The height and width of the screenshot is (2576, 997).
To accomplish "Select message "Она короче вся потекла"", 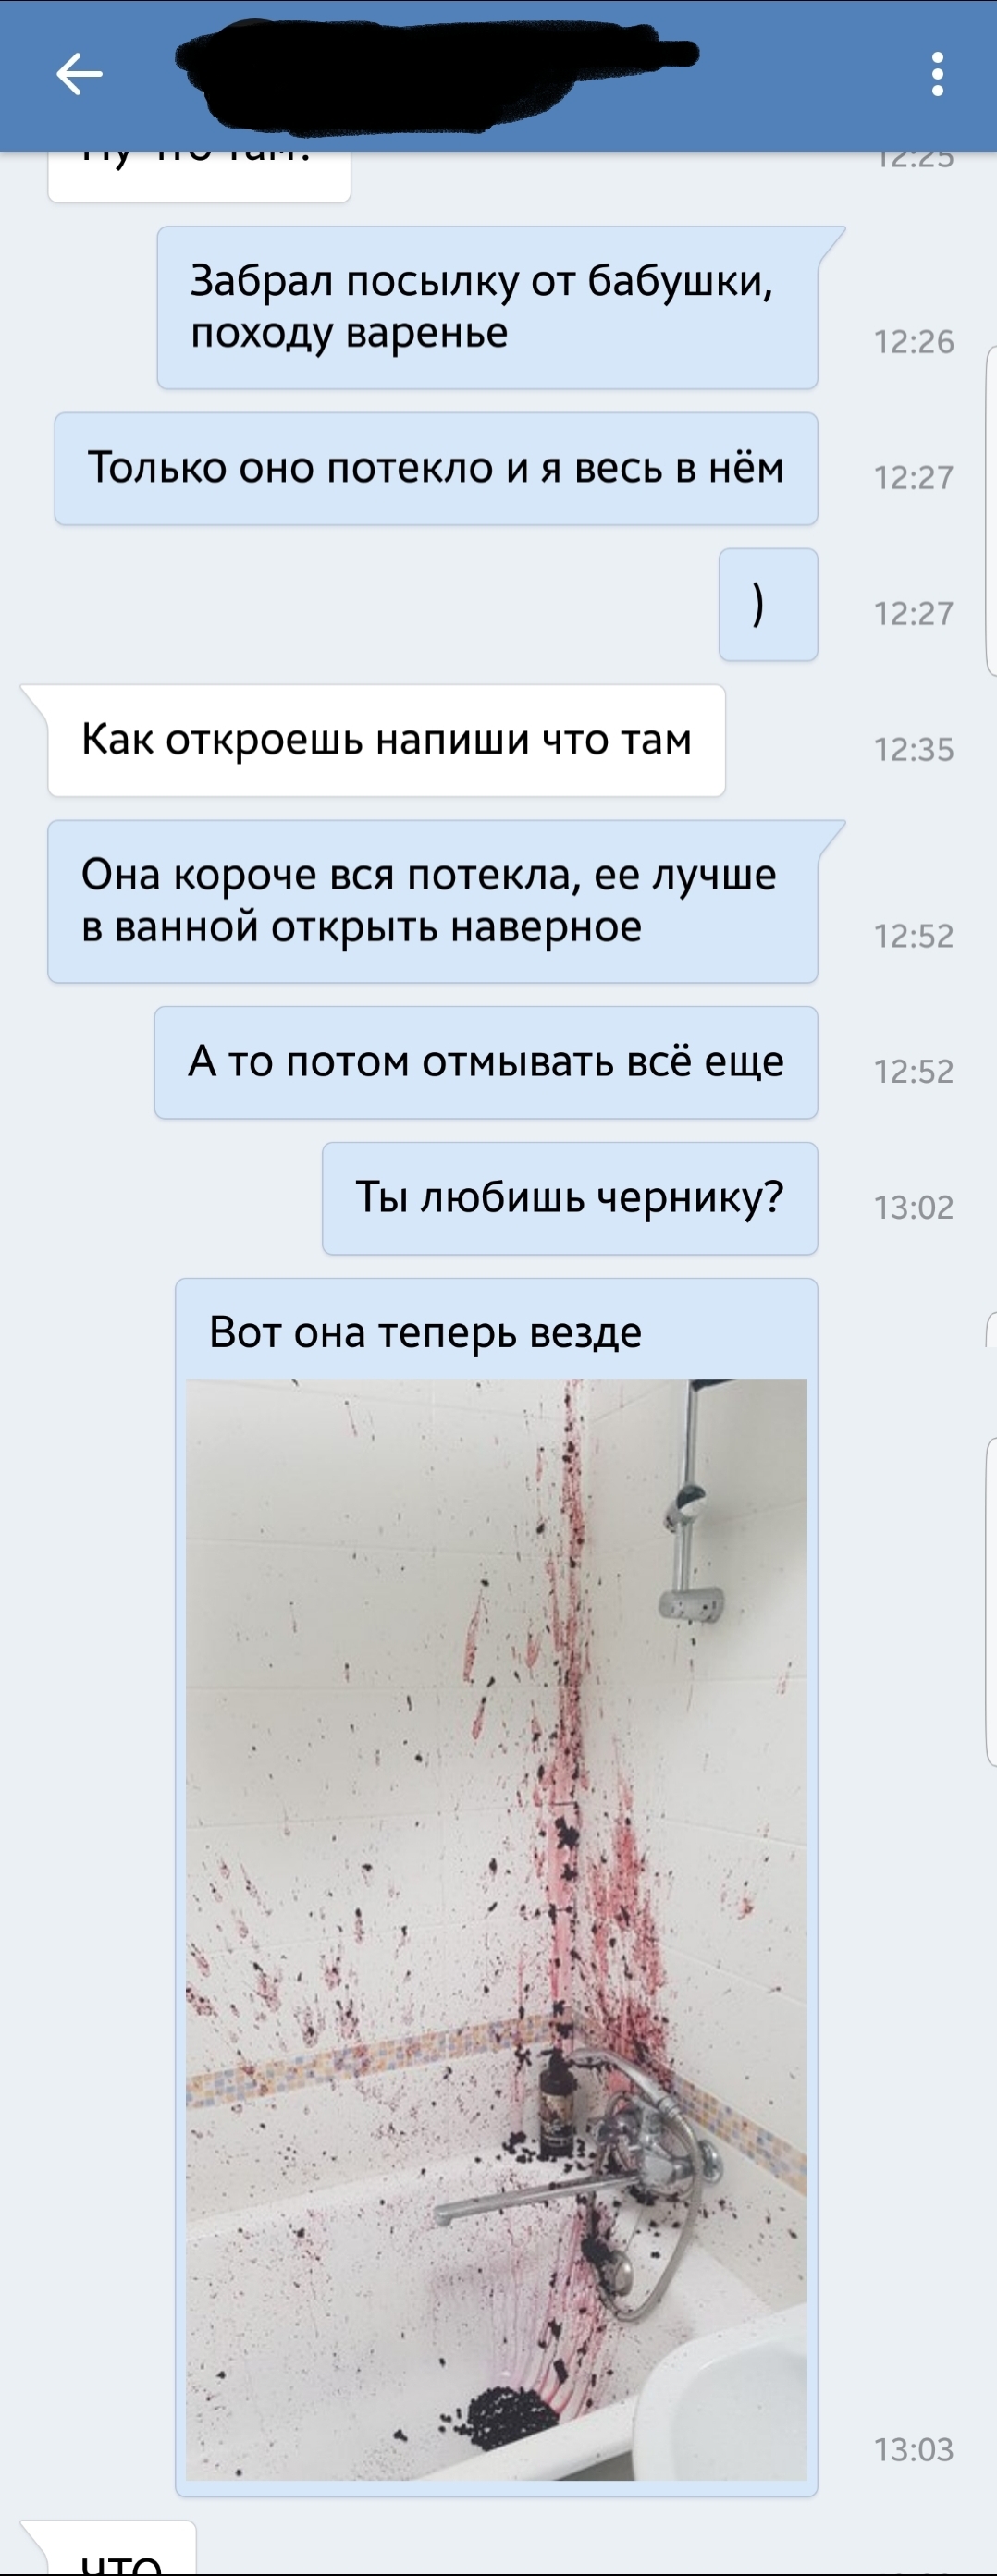I will pos(433,901).
